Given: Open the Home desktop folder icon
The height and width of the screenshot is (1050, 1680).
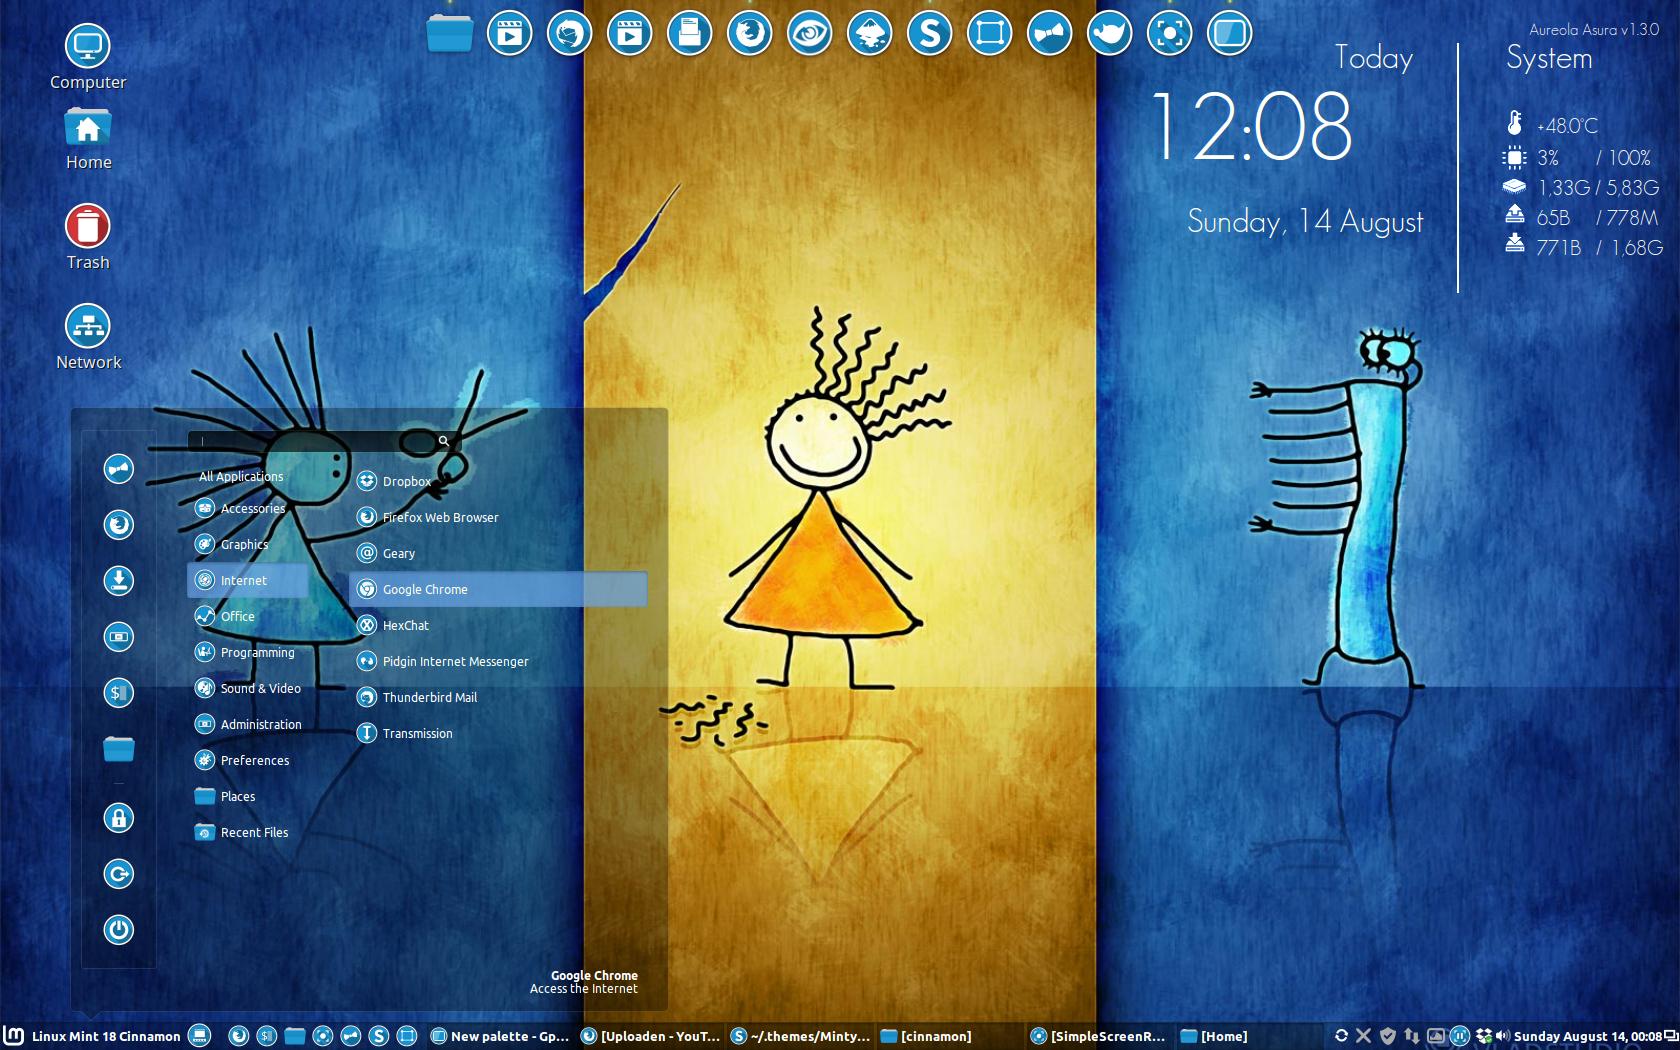Looking at the screenshot, I should click(x=88, y=139).
